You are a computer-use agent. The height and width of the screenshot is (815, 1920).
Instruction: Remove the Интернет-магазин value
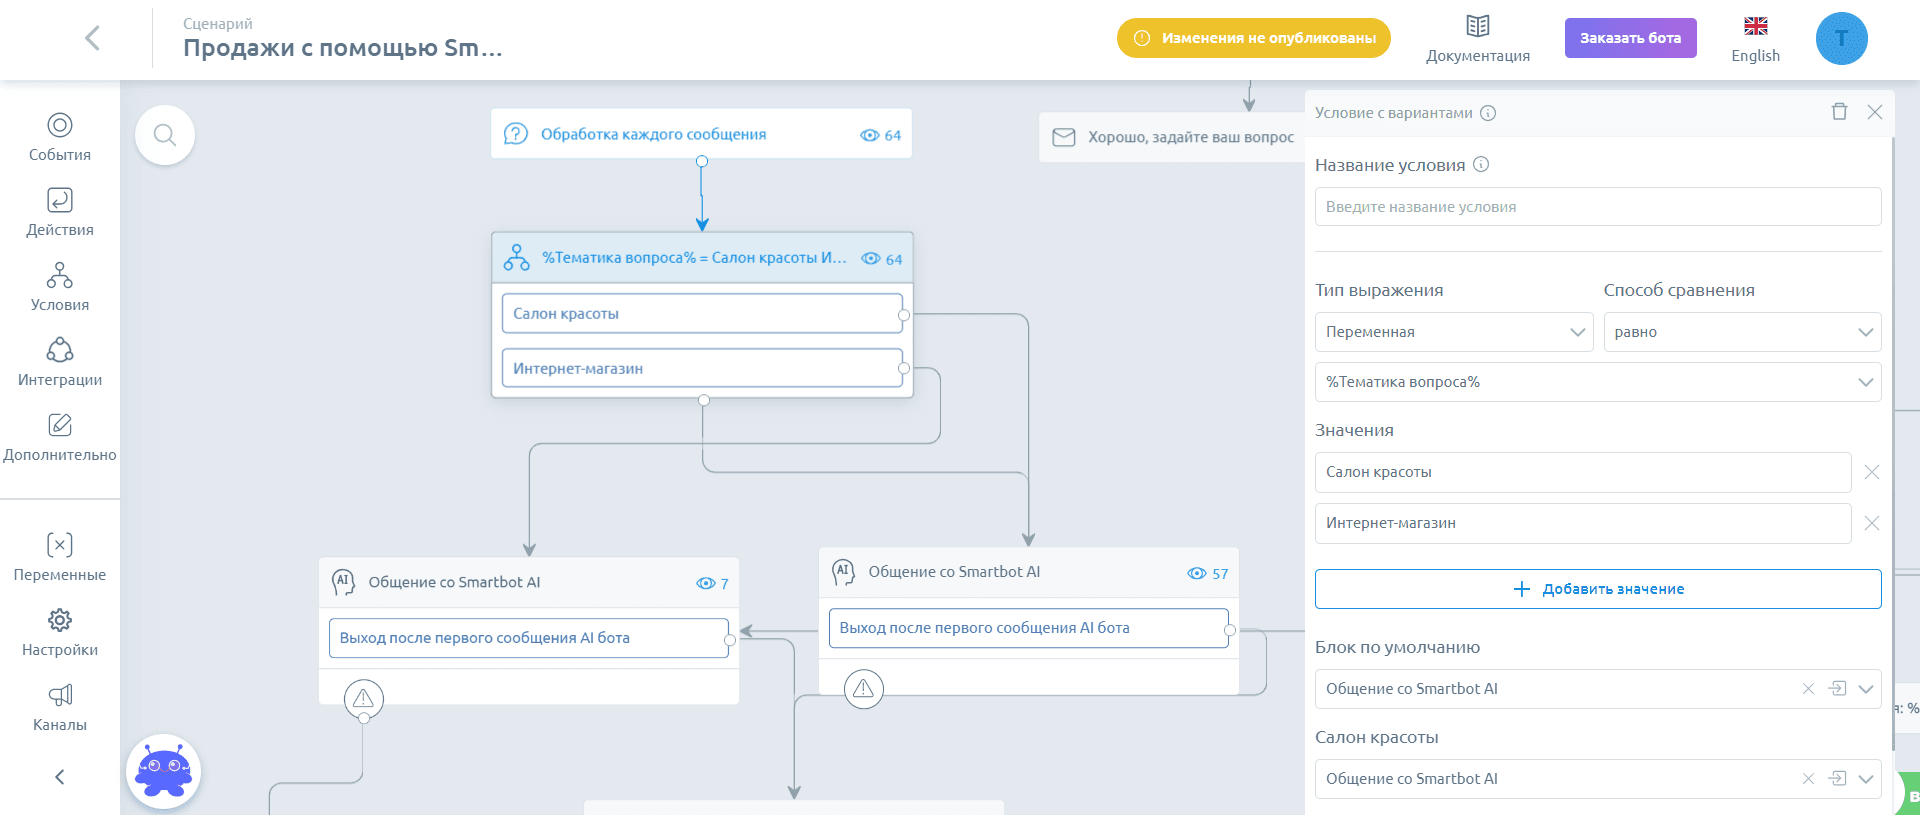click(x=1872, y=523)
